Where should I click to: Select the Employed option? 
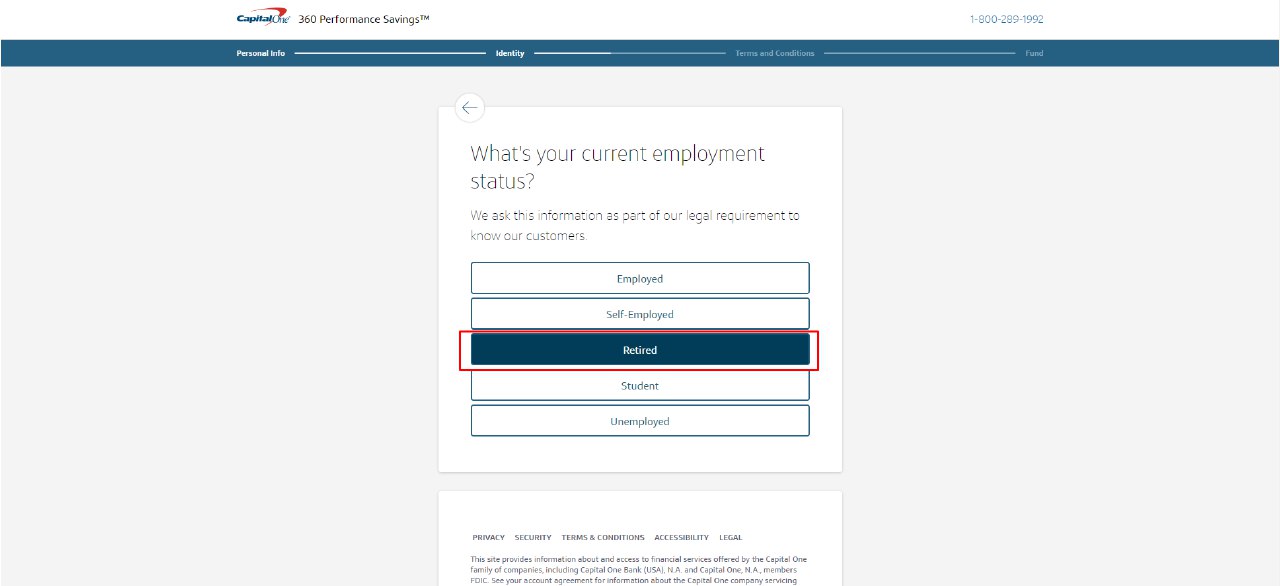point(640,278)
